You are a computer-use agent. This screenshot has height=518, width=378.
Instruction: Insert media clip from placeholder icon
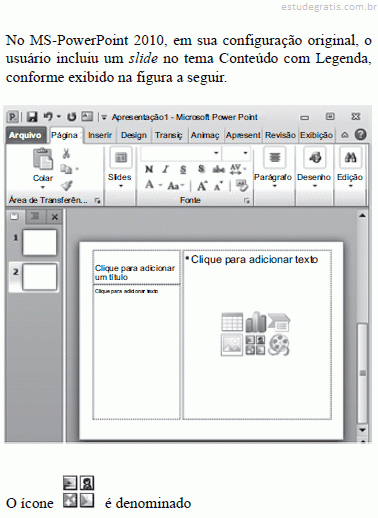279,345
